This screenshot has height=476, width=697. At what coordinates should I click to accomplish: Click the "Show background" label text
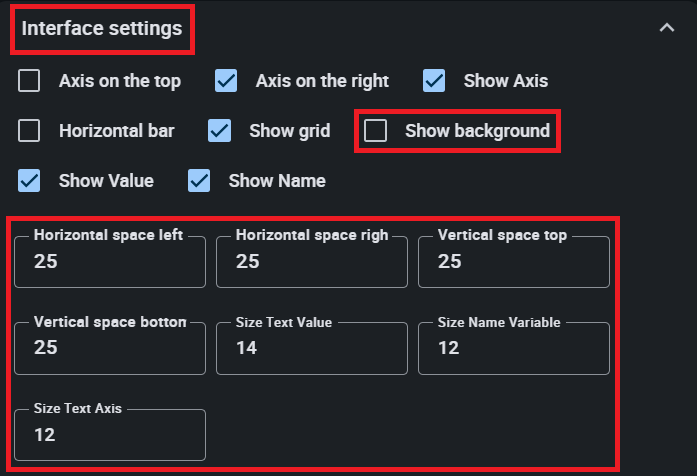477,131
